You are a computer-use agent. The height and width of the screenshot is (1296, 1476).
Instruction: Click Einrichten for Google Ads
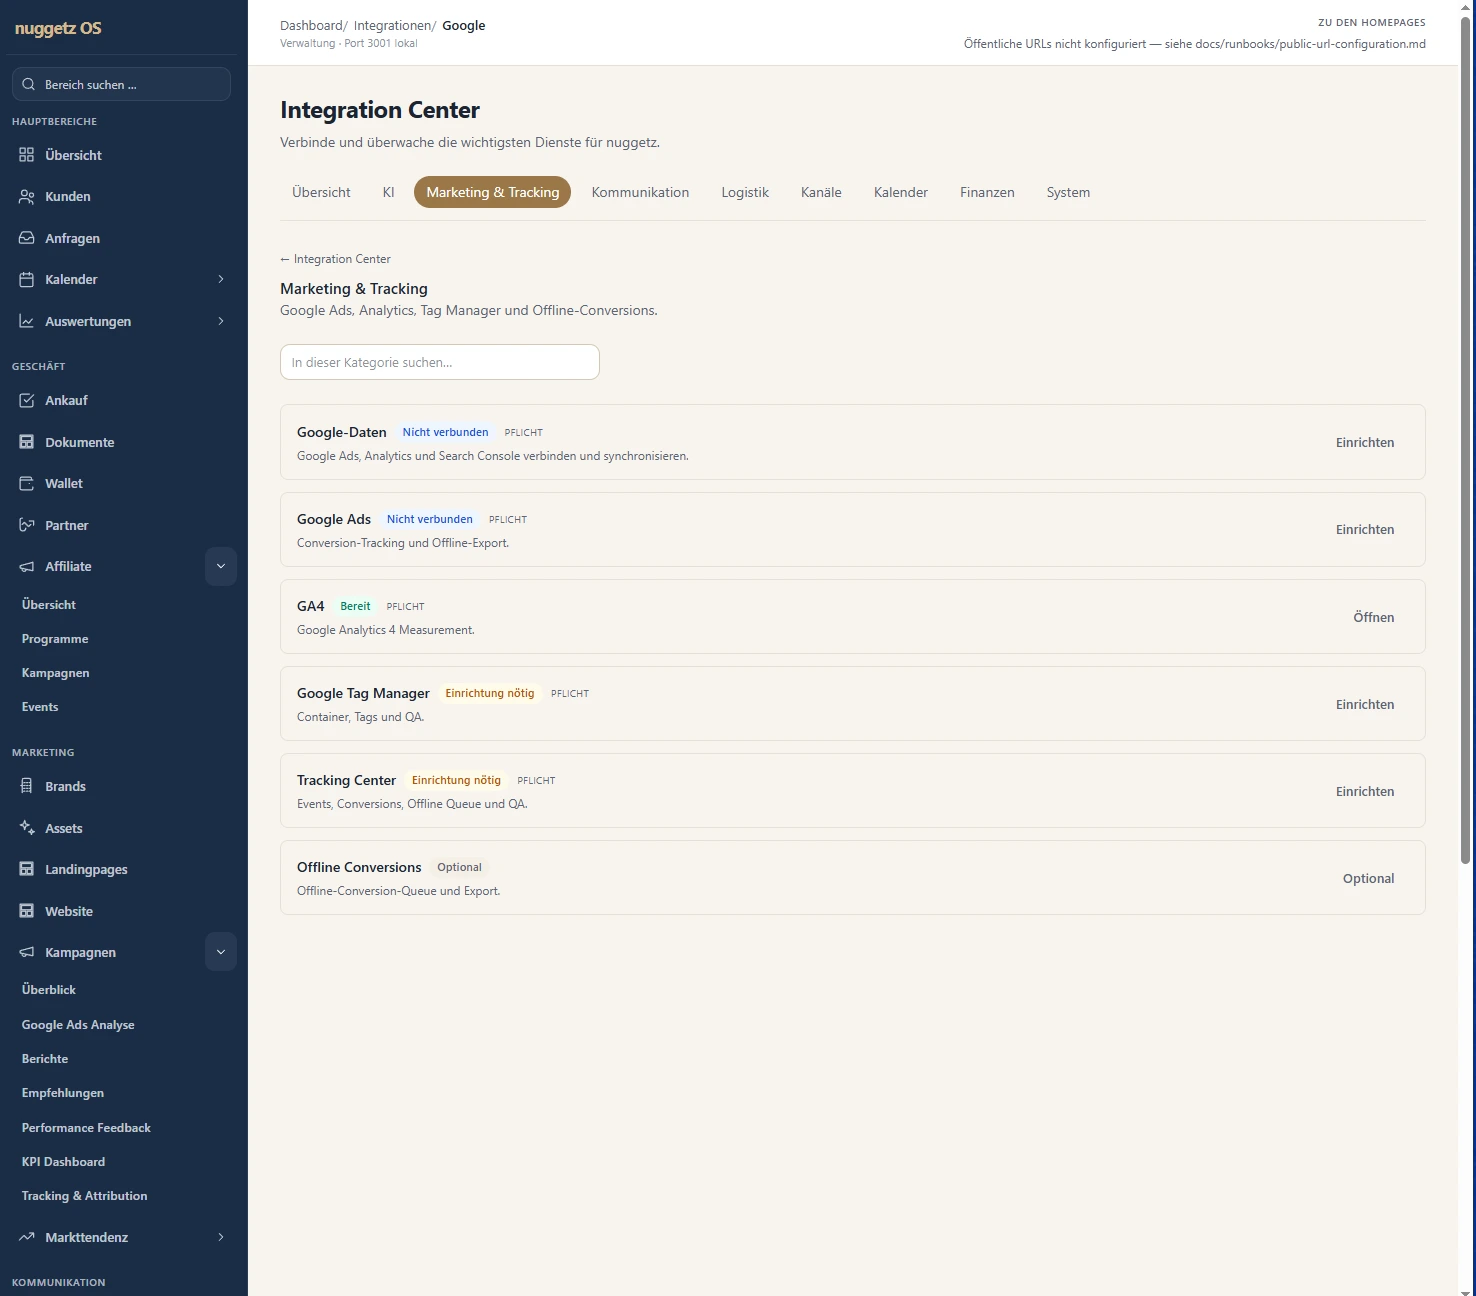[x=1365, y=529]
